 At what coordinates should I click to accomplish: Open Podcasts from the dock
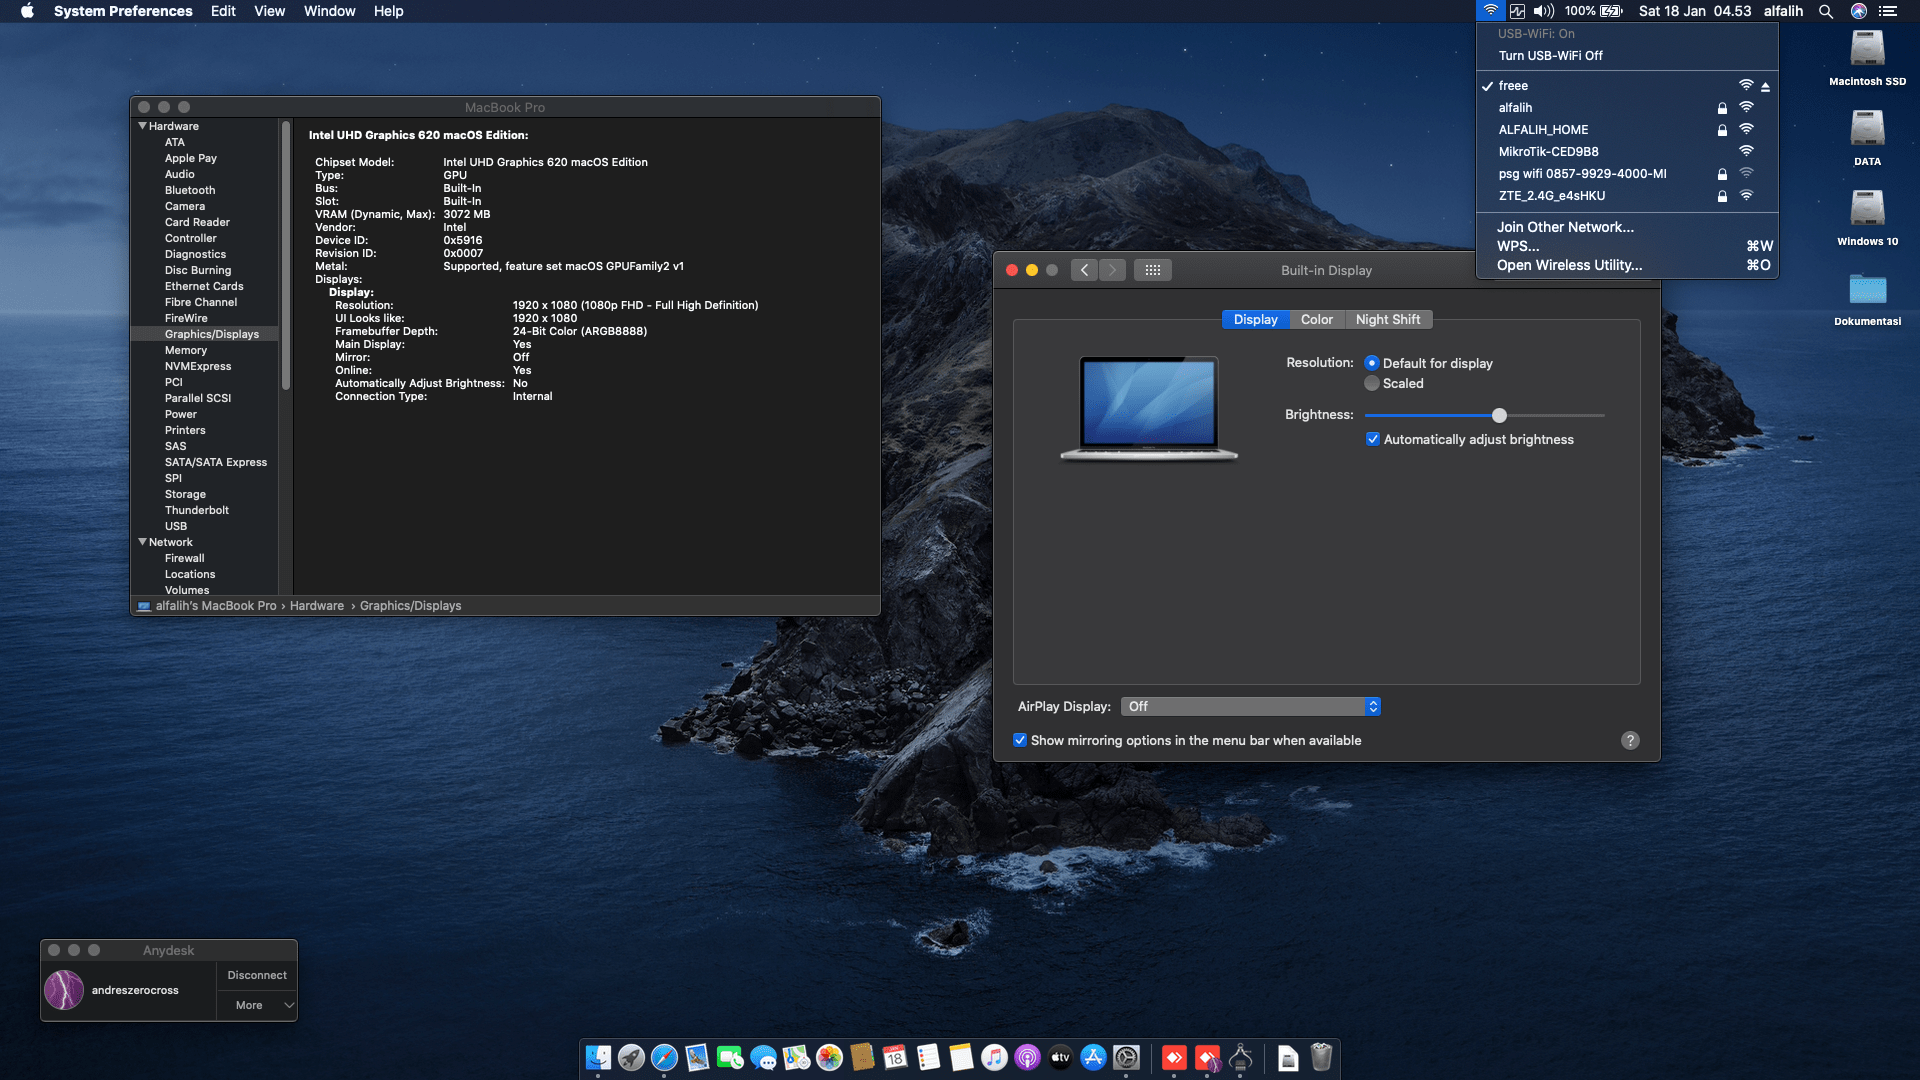[1027, 1058]
